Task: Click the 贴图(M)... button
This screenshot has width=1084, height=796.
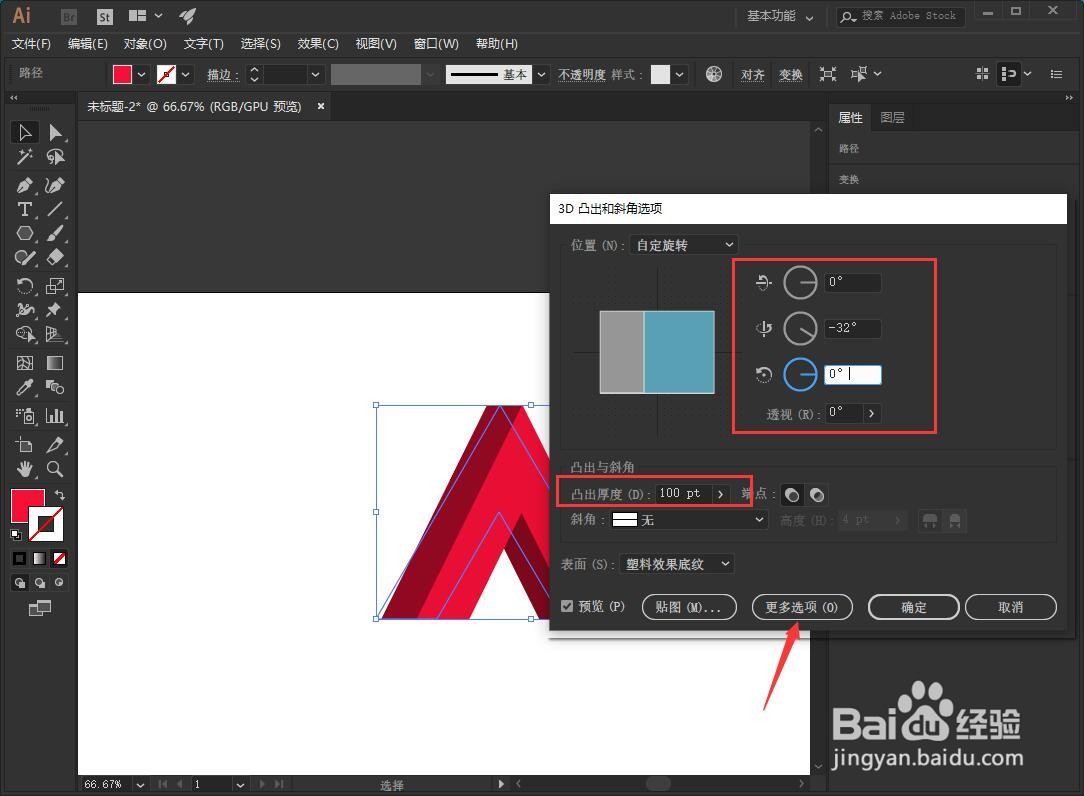Action: 689,607
